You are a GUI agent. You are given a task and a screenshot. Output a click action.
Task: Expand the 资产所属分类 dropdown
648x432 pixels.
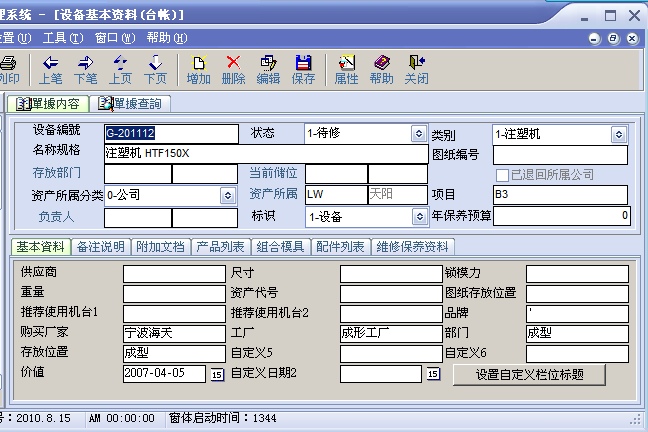pos(227,195)
